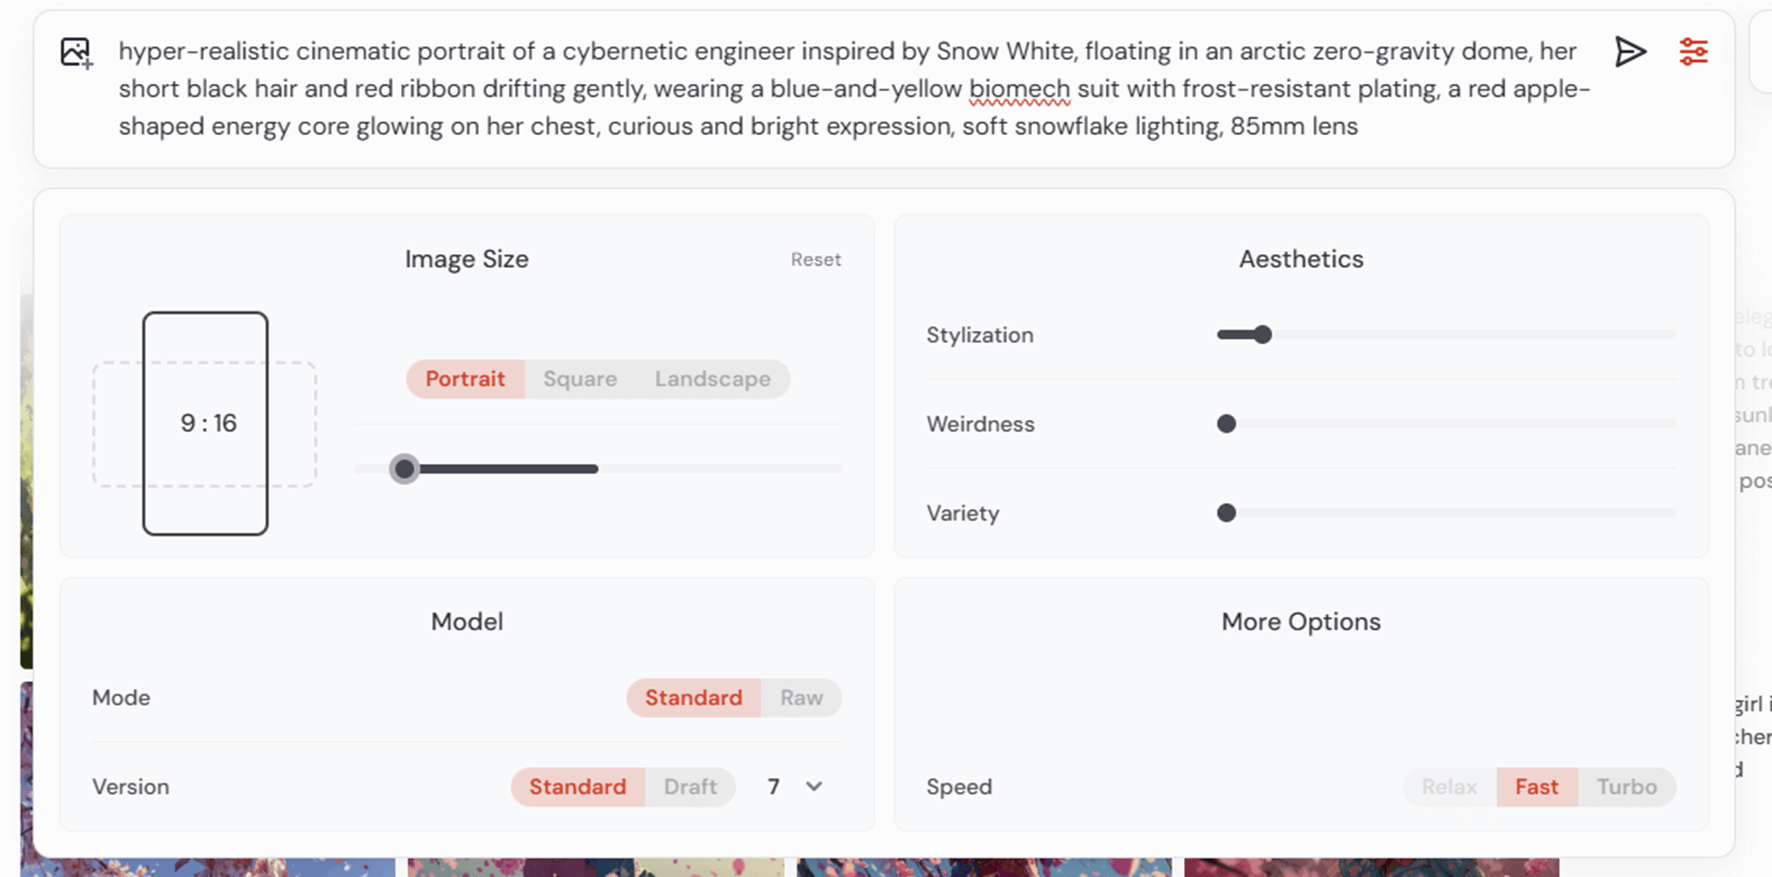The image size is (1772, 877).
Task: Toggle the red settings sliders icon
Action: (x=1693, y=51)
